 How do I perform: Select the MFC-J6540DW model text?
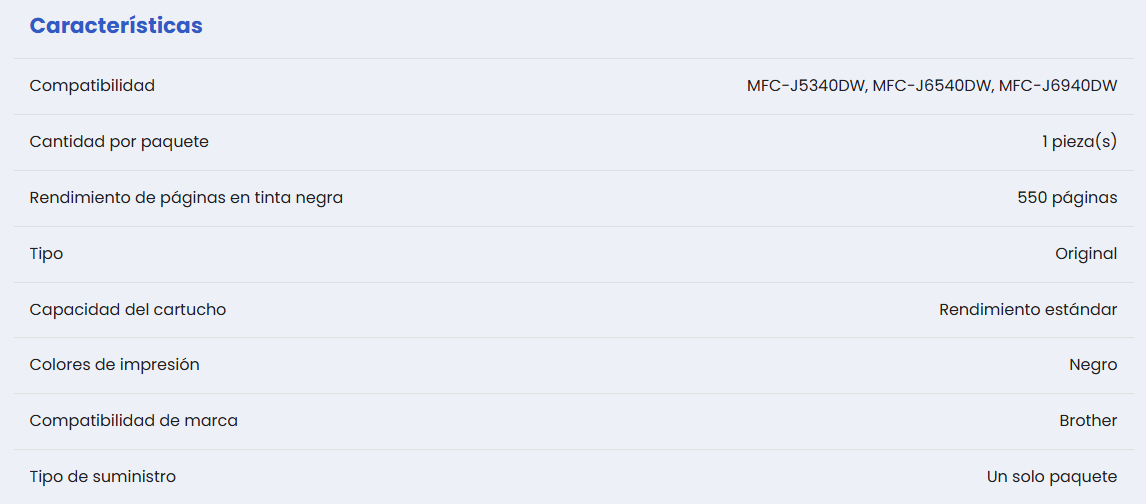click(x=931, y=86)
